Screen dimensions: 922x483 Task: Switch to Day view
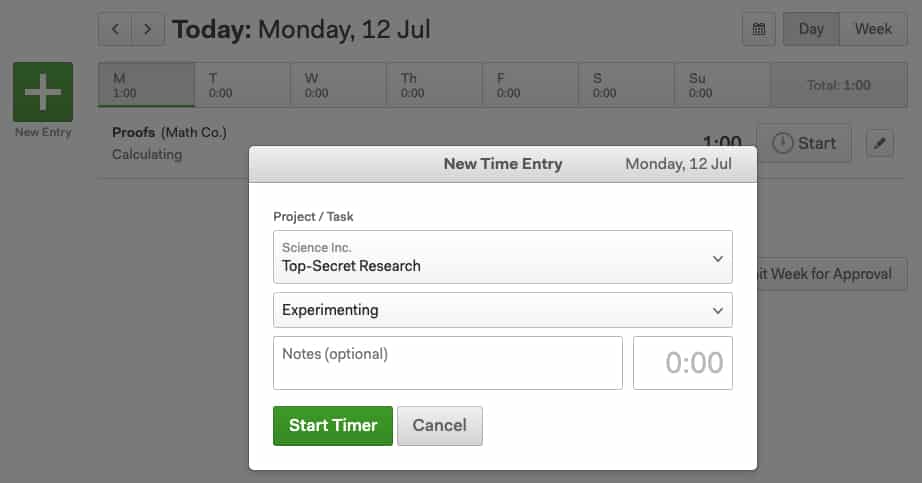click(811, 29)
